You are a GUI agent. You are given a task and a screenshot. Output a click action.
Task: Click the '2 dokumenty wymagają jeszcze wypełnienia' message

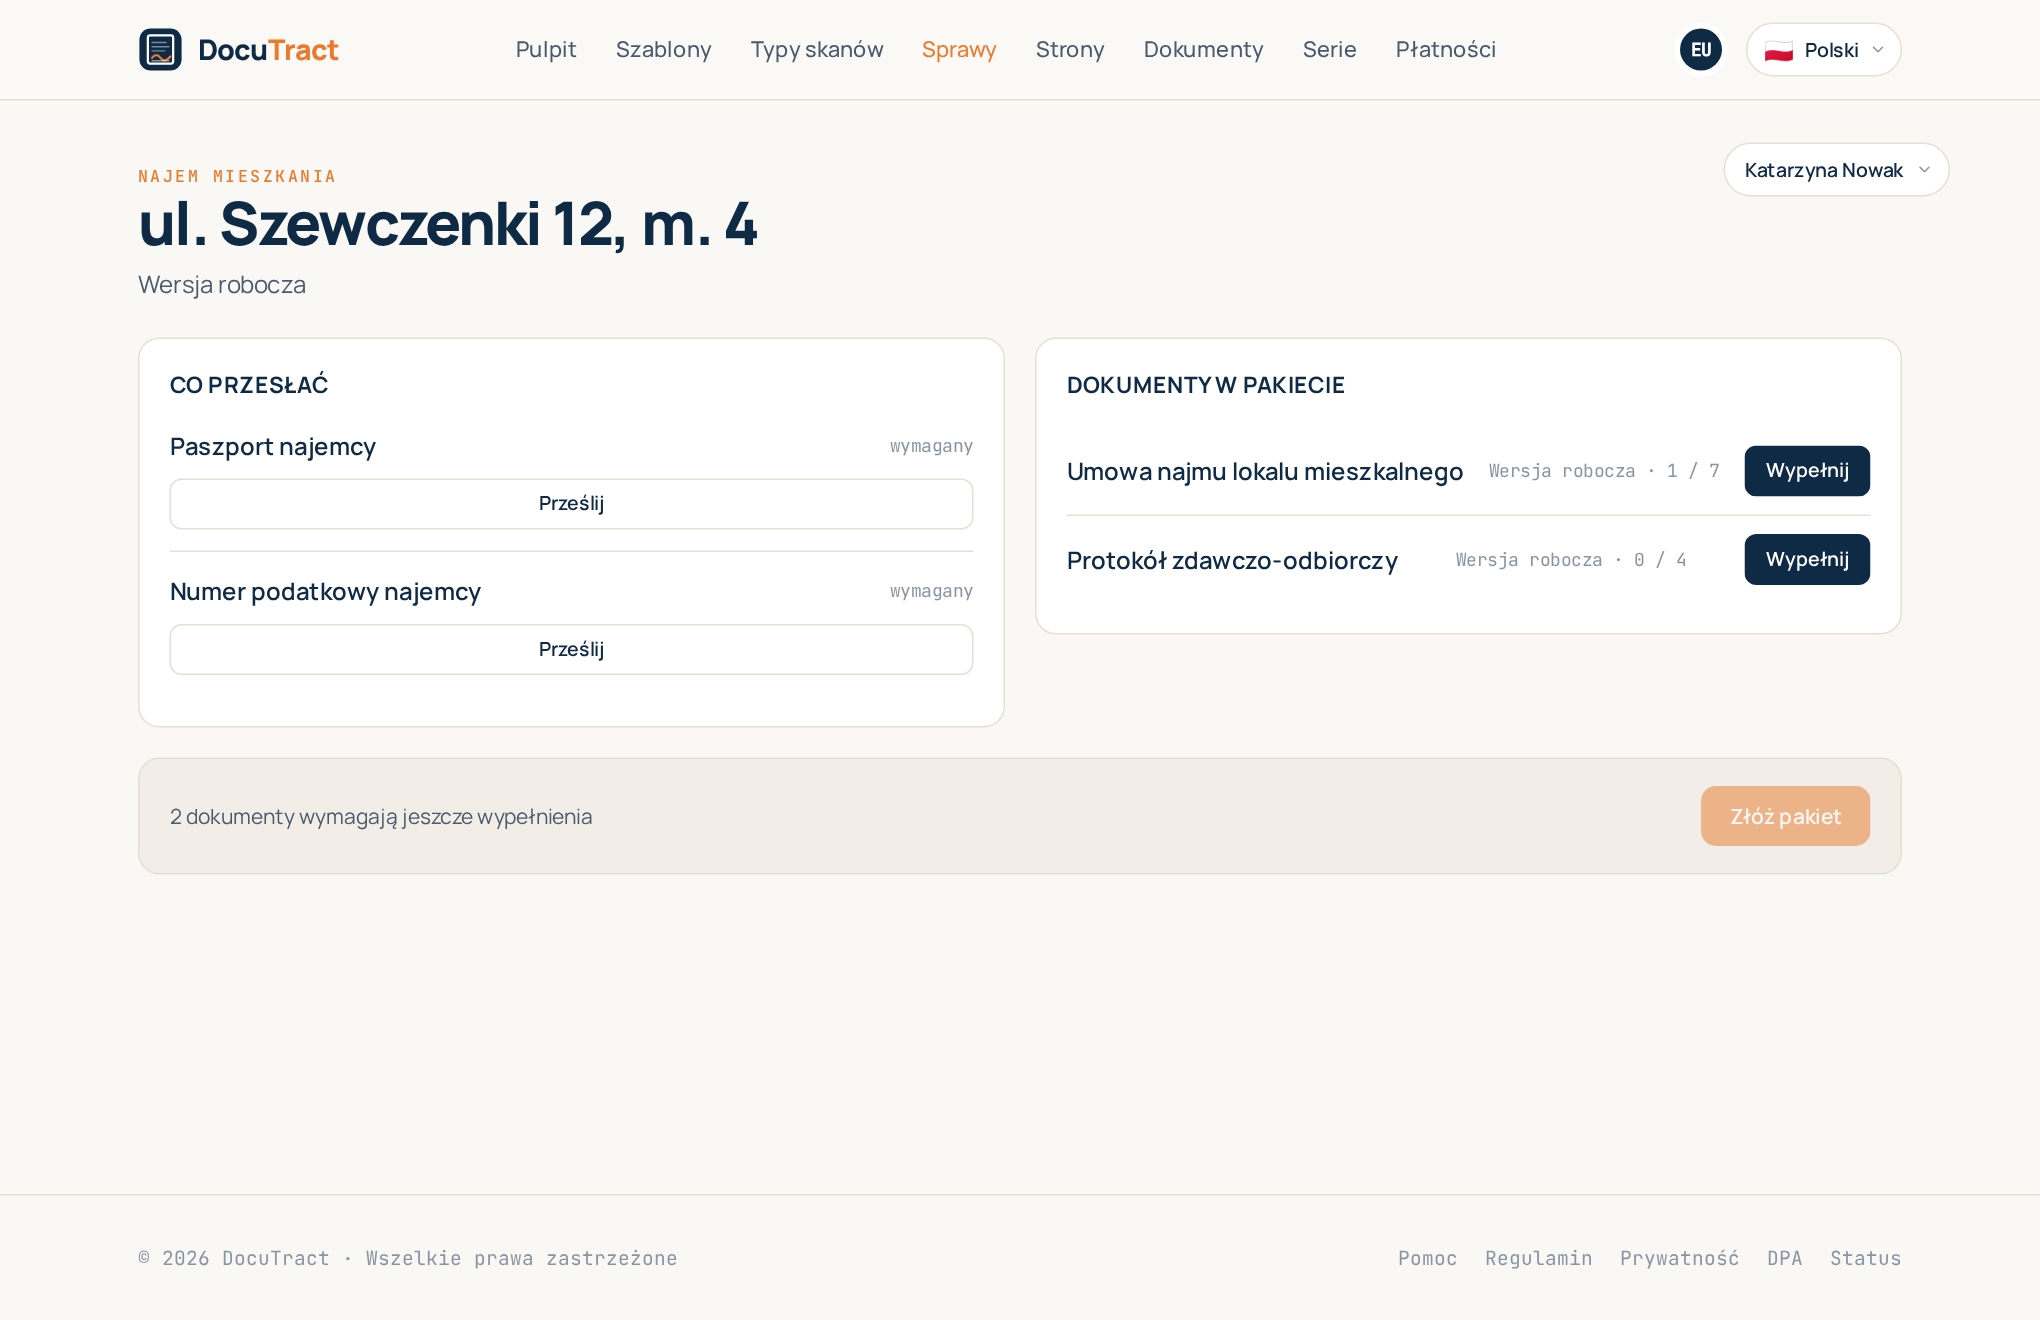pos(381,817)
